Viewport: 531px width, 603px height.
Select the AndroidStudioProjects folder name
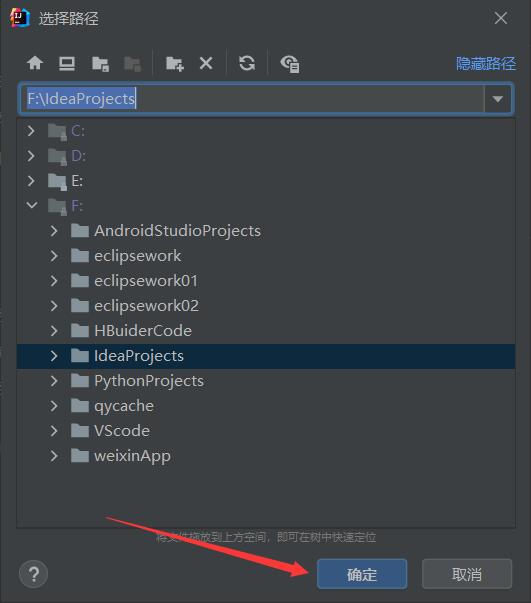click(178, 231)
